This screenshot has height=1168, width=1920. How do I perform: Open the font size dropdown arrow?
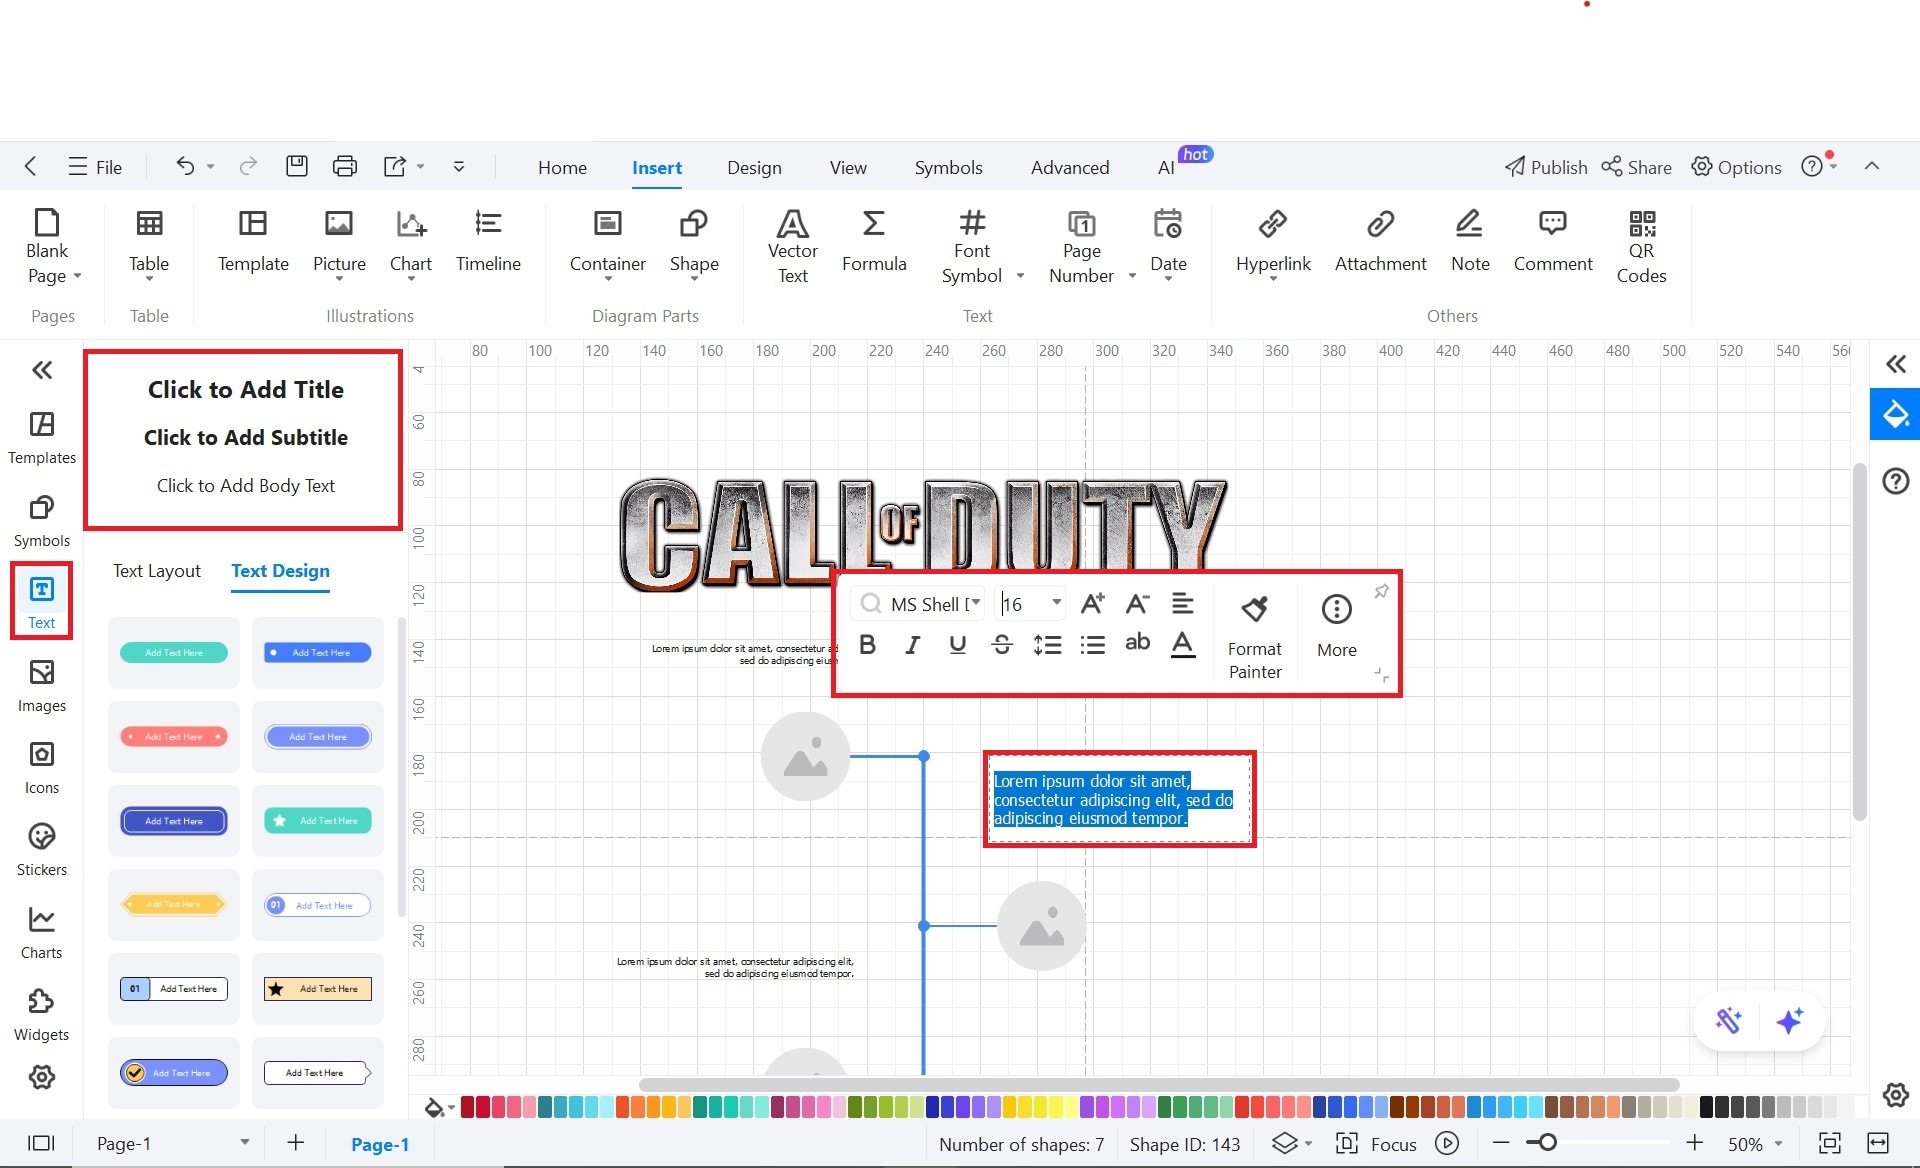coord(1056,602)
